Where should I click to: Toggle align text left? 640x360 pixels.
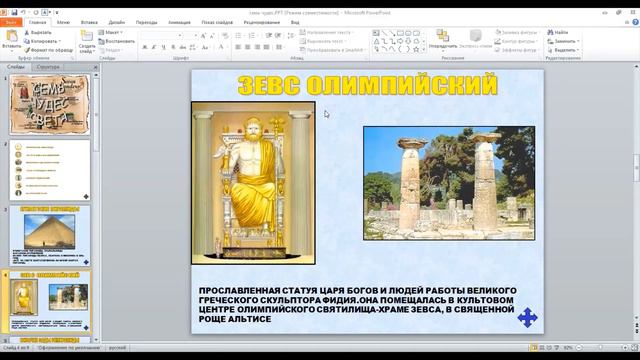[x=238, y=47]
